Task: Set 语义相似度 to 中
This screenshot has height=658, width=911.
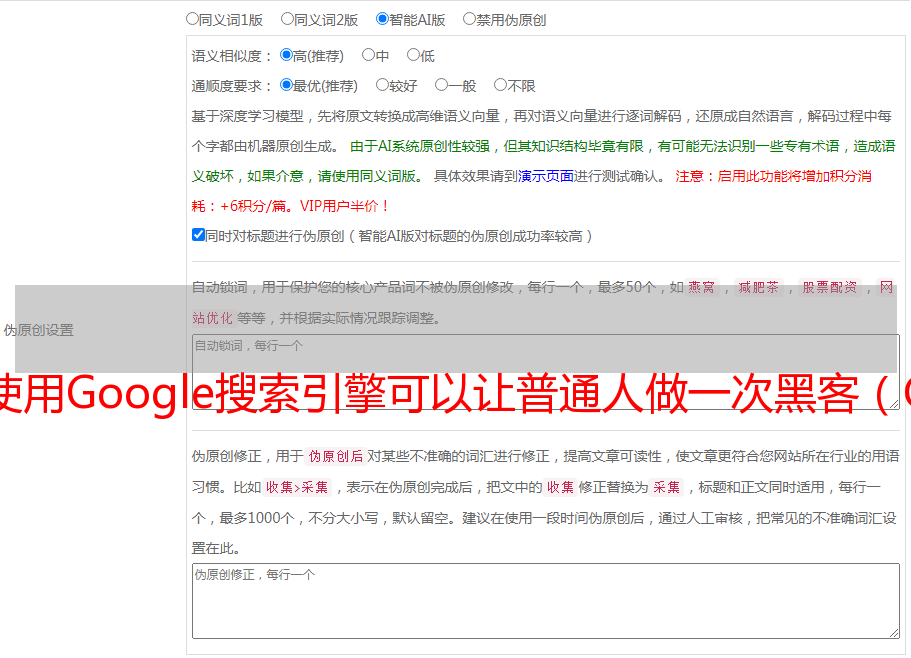Action: (x=368, y=55)
